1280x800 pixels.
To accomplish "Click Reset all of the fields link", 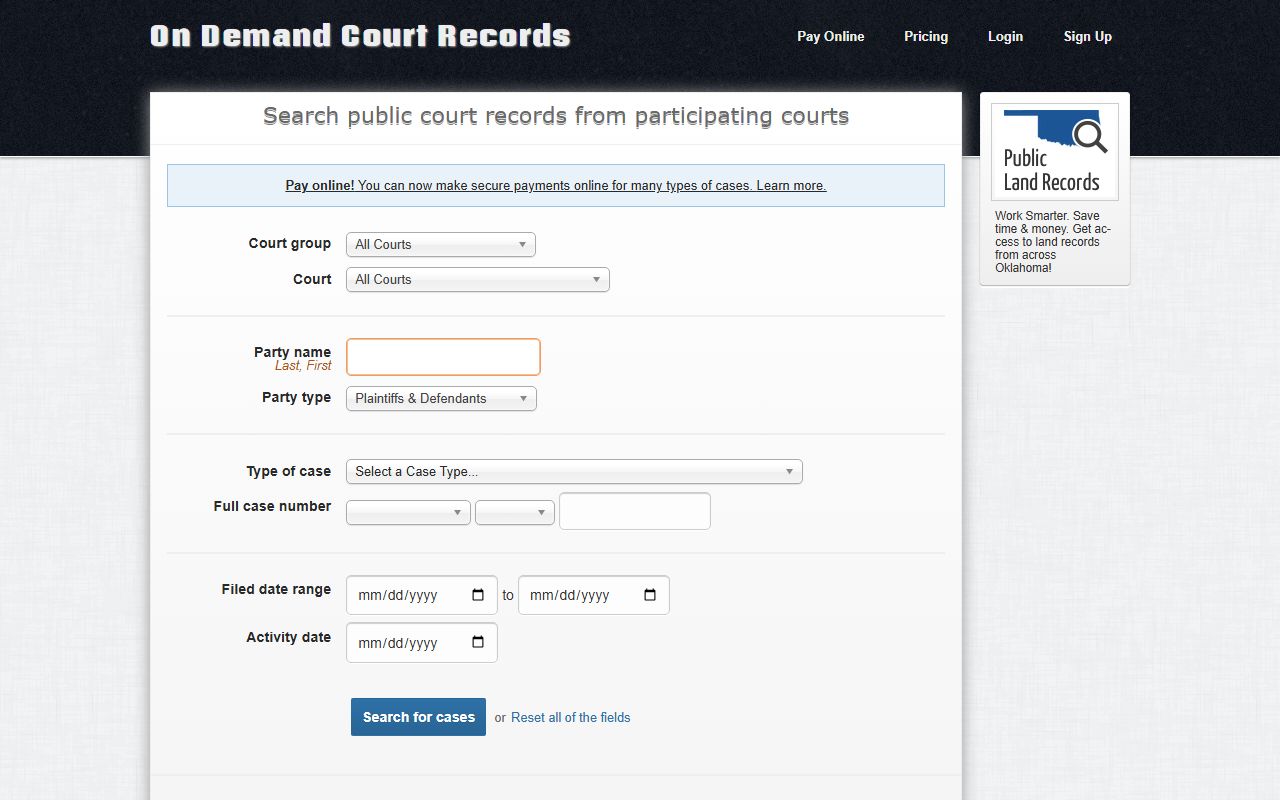I will [570, 718].
